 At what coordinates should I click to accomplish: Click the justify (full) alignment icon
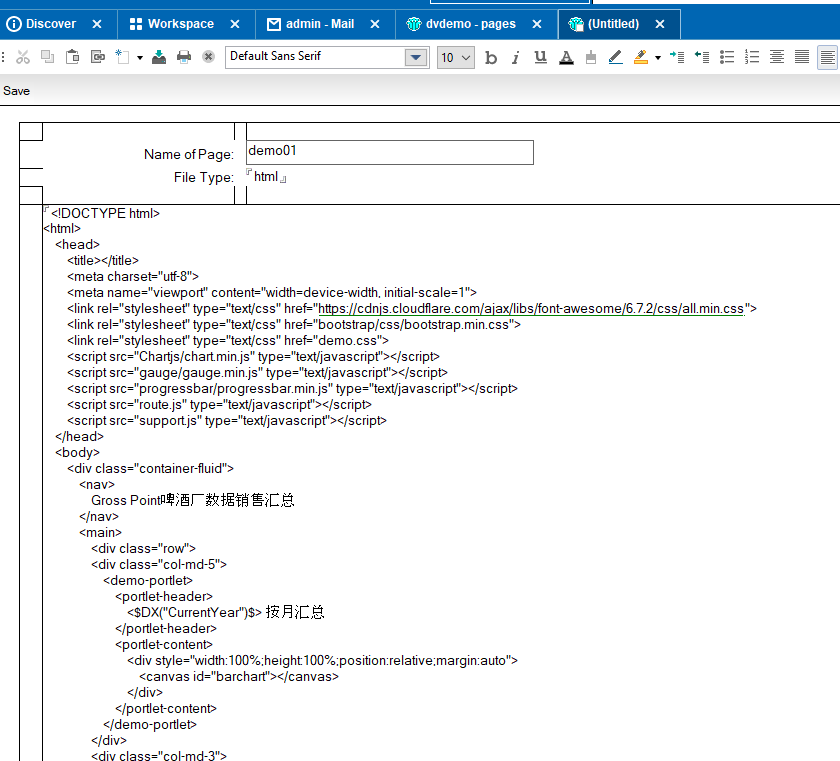[x=802, y=57]
